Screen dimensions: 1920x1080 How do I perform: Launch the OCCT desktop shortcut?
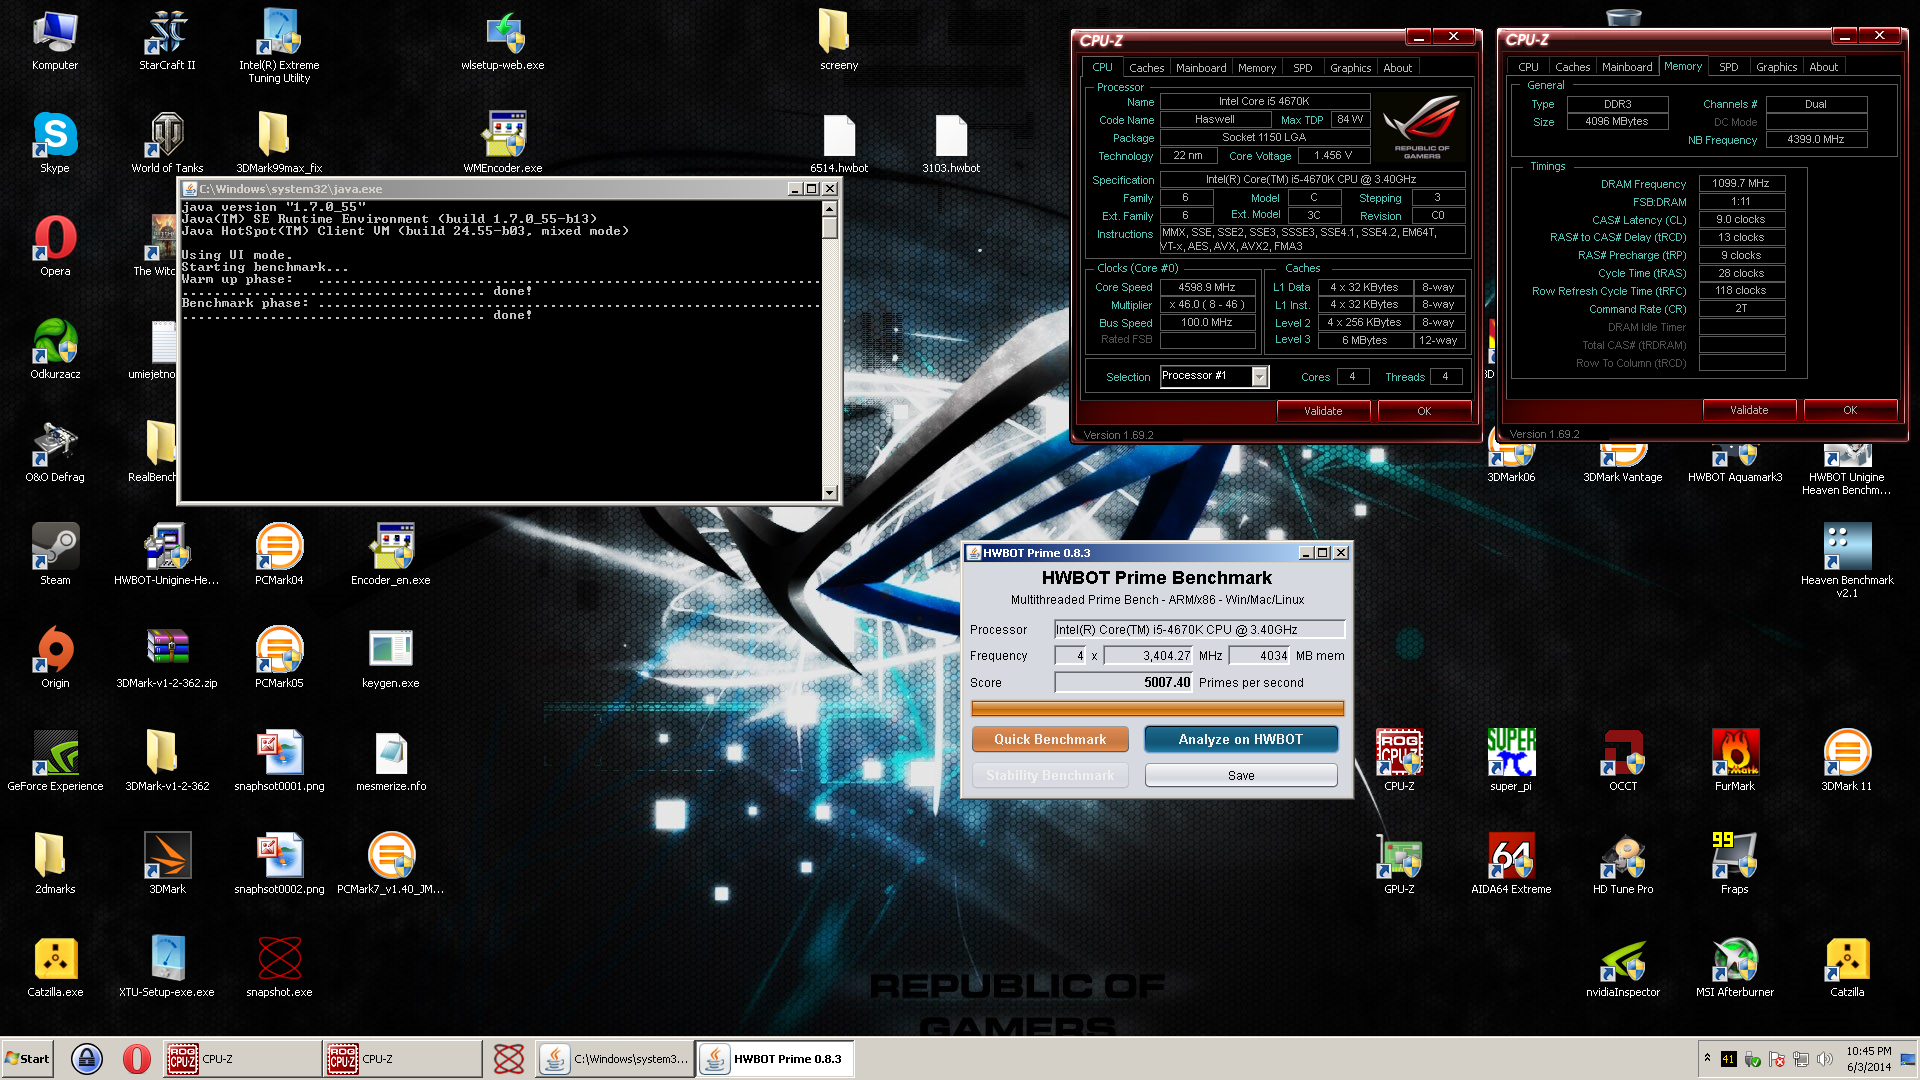click(1623, 761)
